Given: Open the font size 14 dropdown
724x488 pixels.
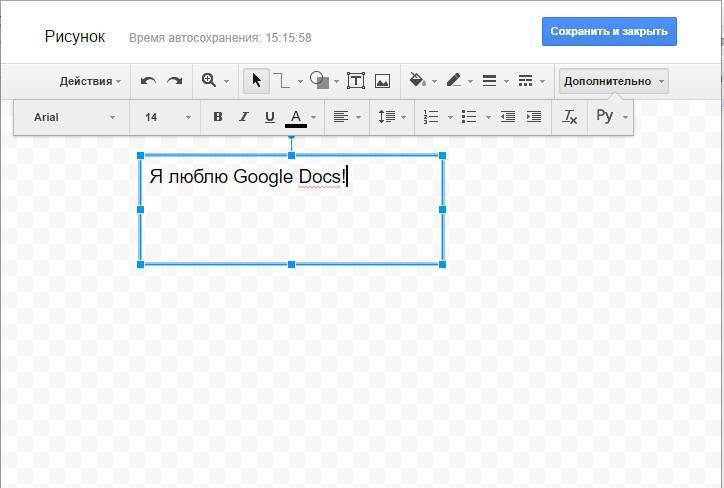Looking at the screenshot, I should point(168,117).
